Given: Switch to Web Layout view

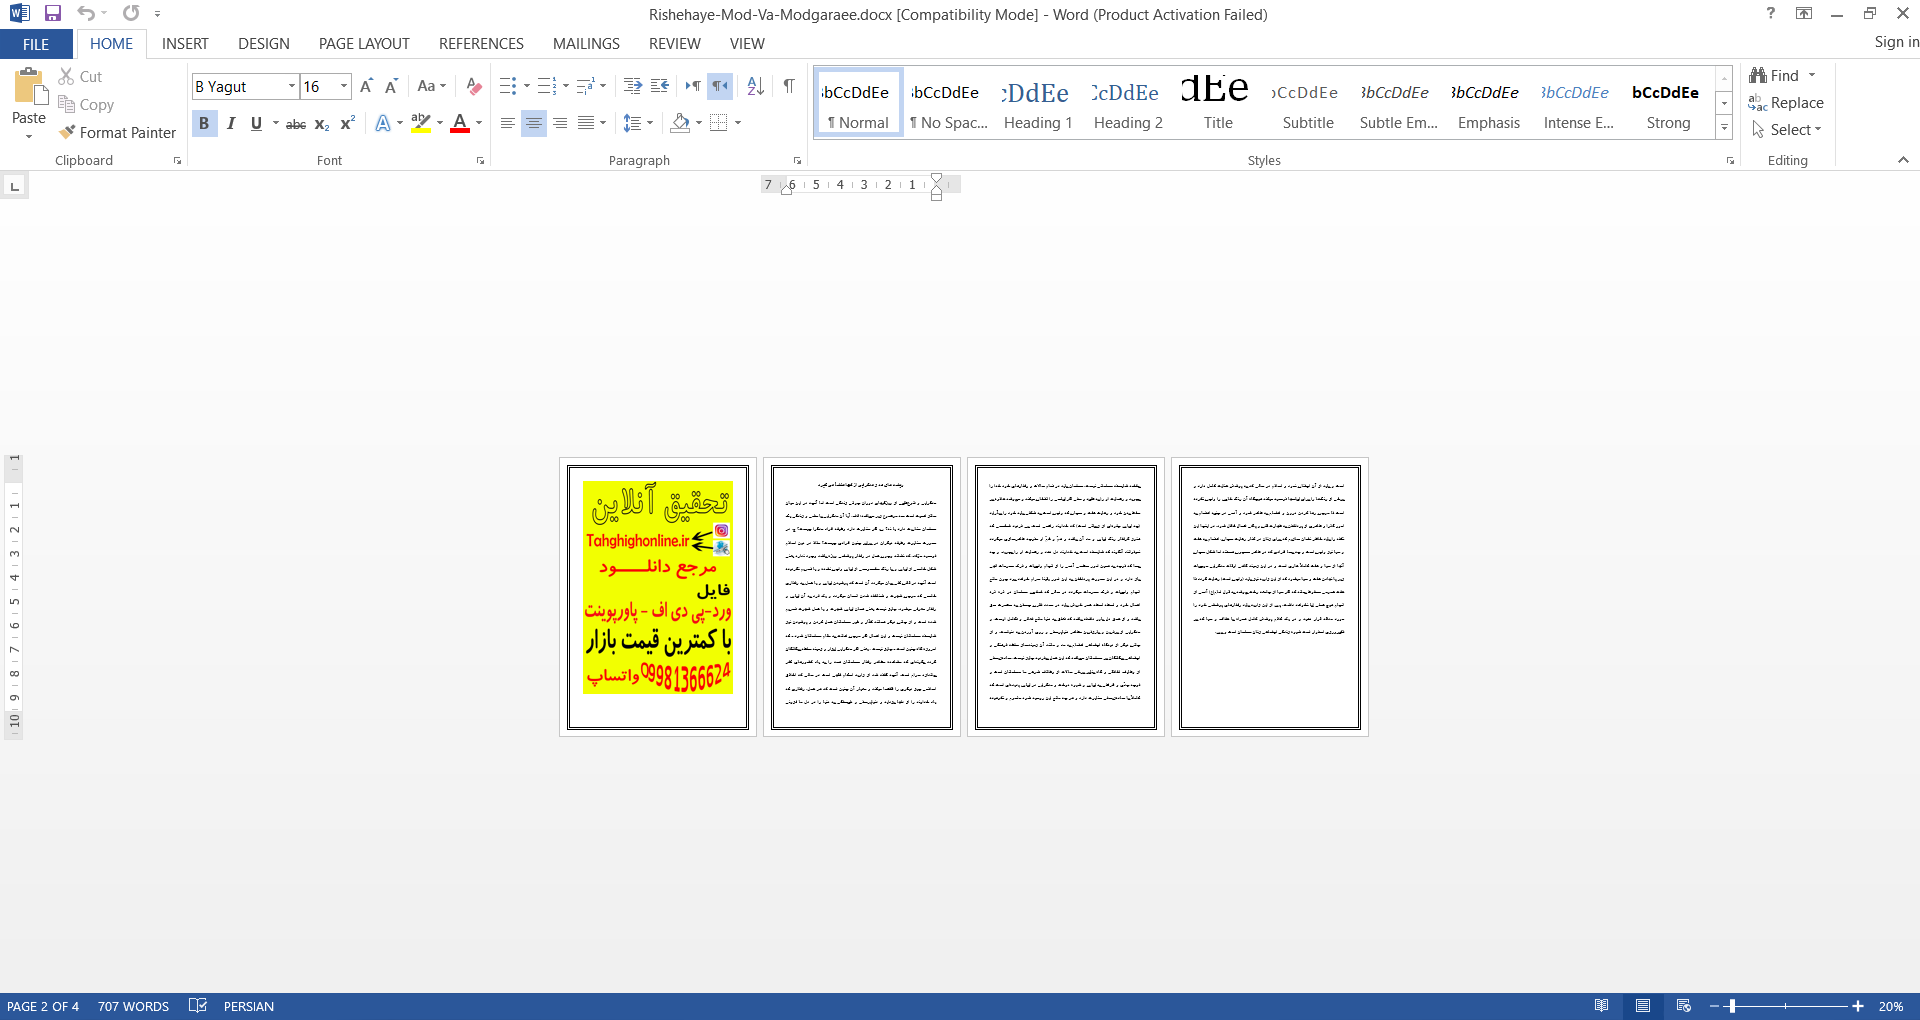Looking at the screenshot, I should coord(1684,1006).
